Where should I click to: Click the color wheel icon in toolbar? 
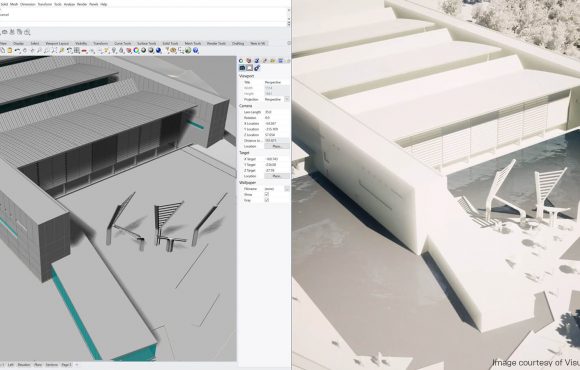pos(136,50)
